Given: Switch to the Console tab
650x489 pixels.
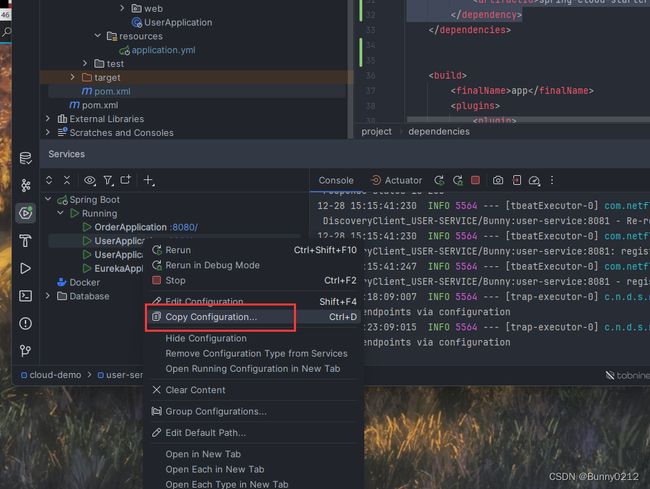Looking at the screenshot, I should pos(336,180).
